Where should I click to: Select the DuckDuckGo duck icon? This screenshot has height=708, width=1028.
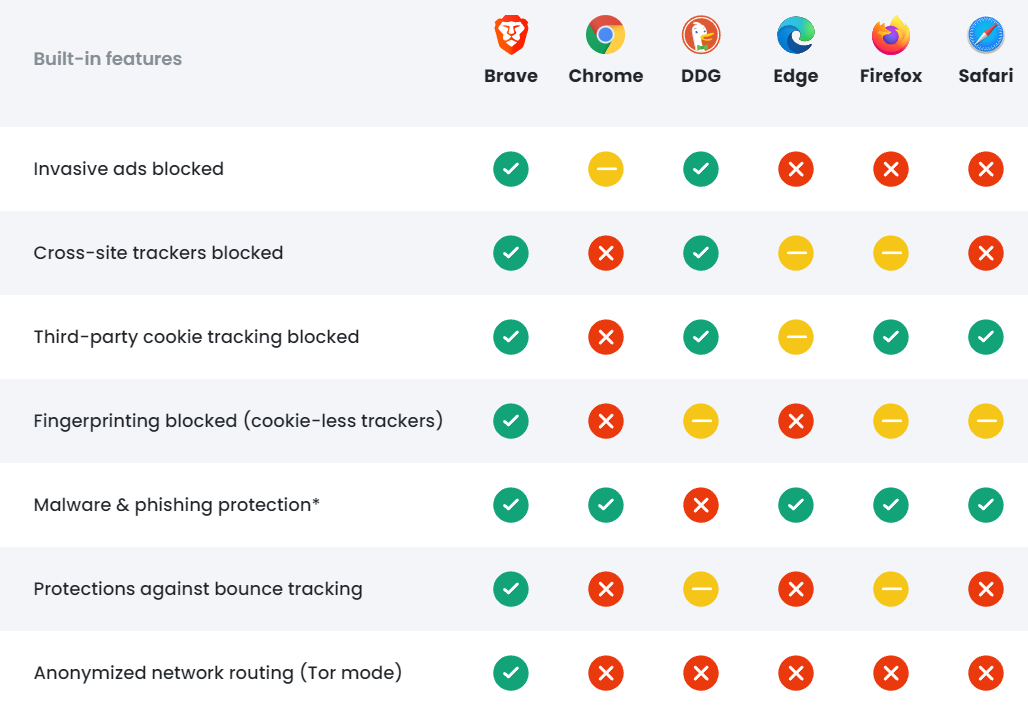click(x=701, y=35)
